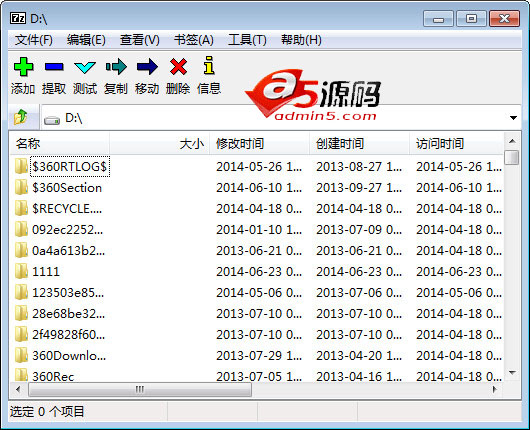Click the Copy (复制) arrow icon
The height and width of the screenshot is (430, 530).
tap(116, 67)
